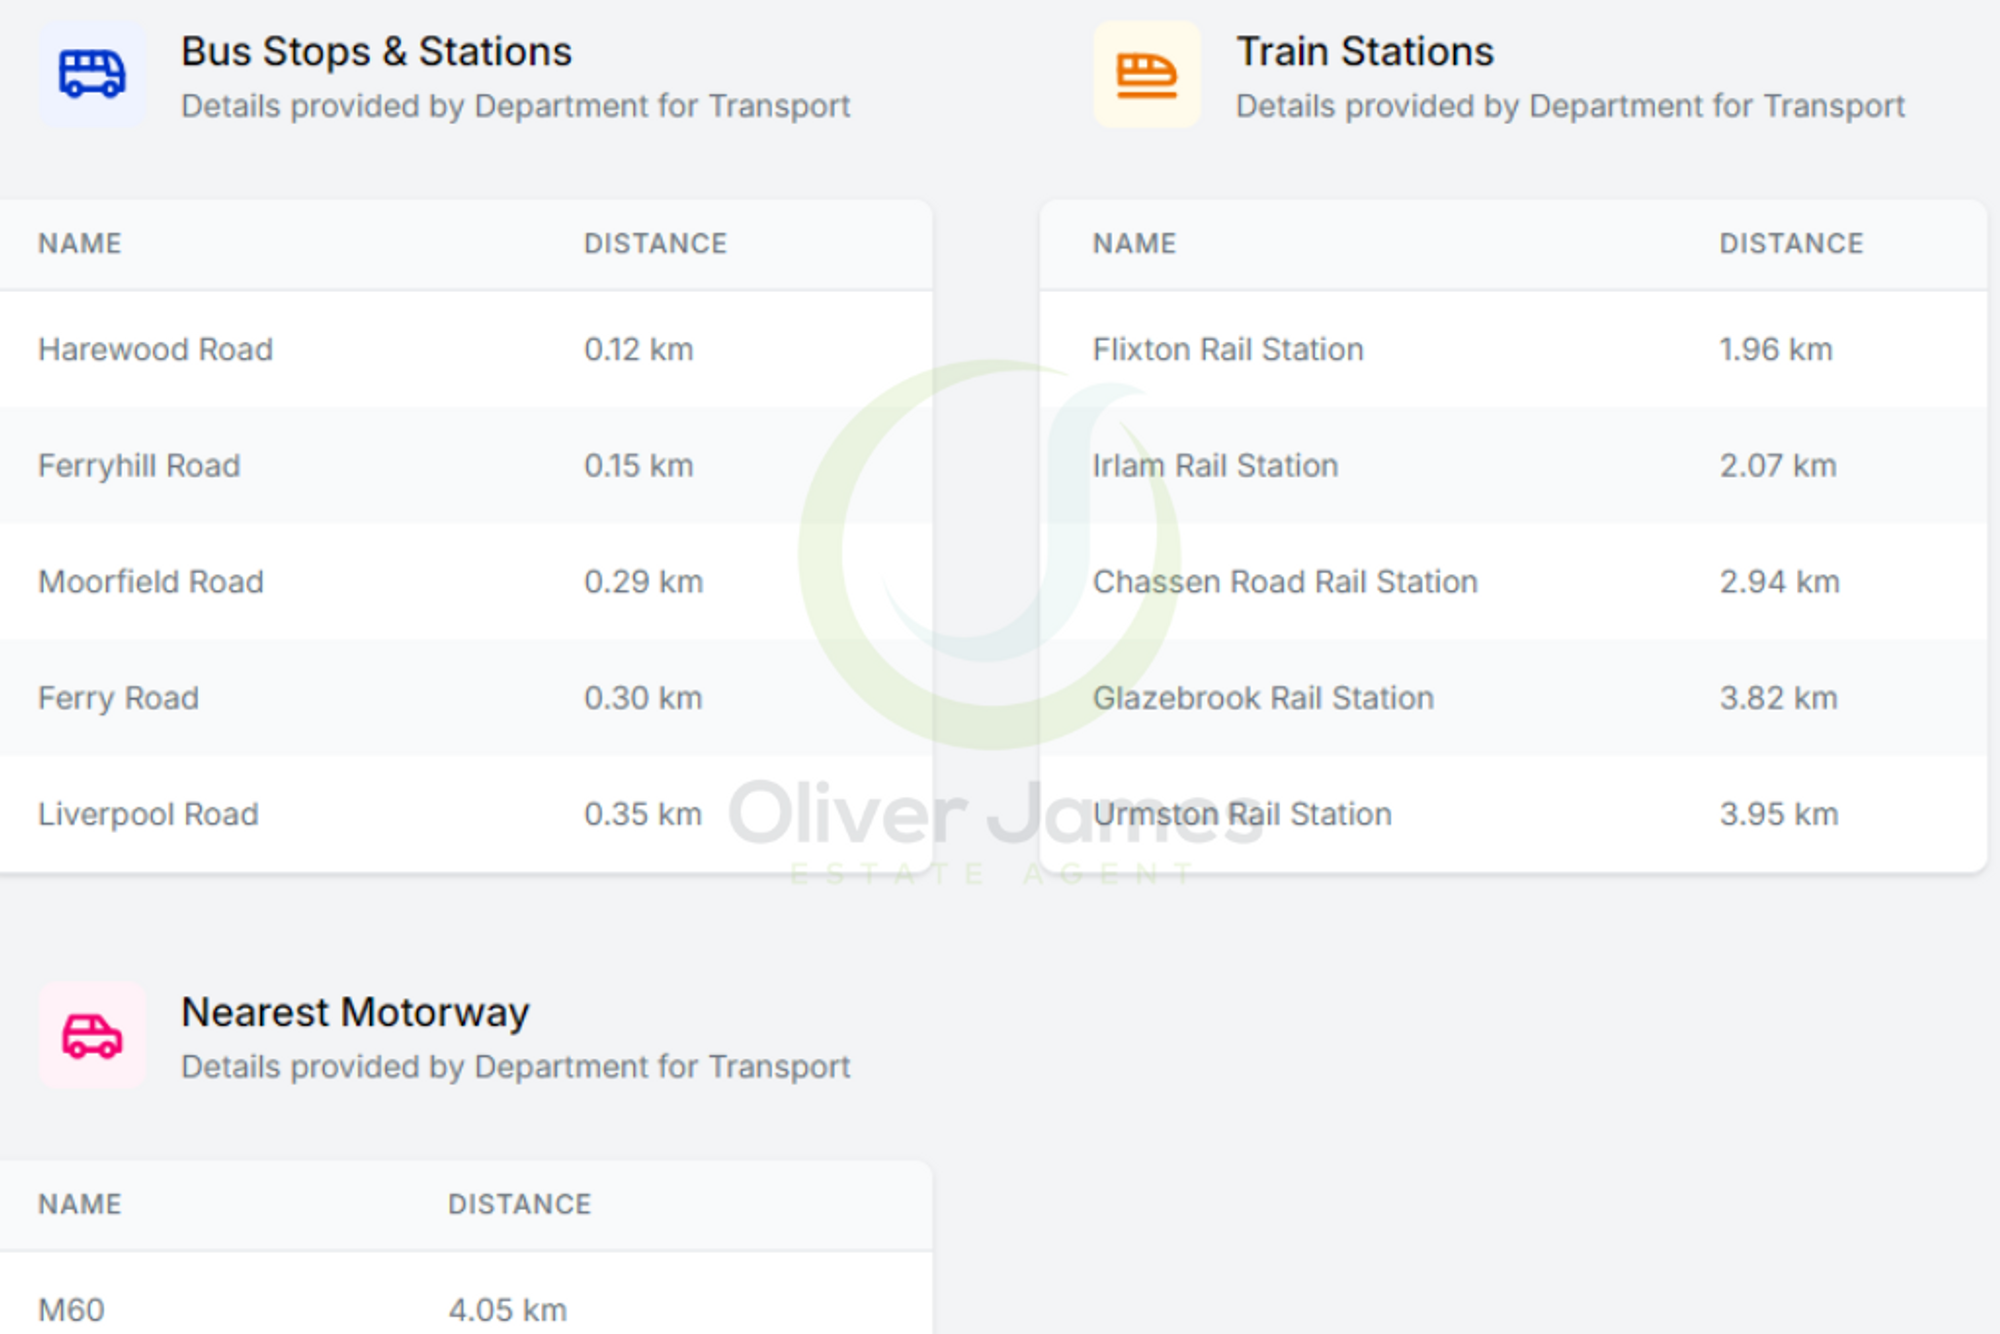
Task: Click NAME header in motorway table
Action: tap(80, 1204)
